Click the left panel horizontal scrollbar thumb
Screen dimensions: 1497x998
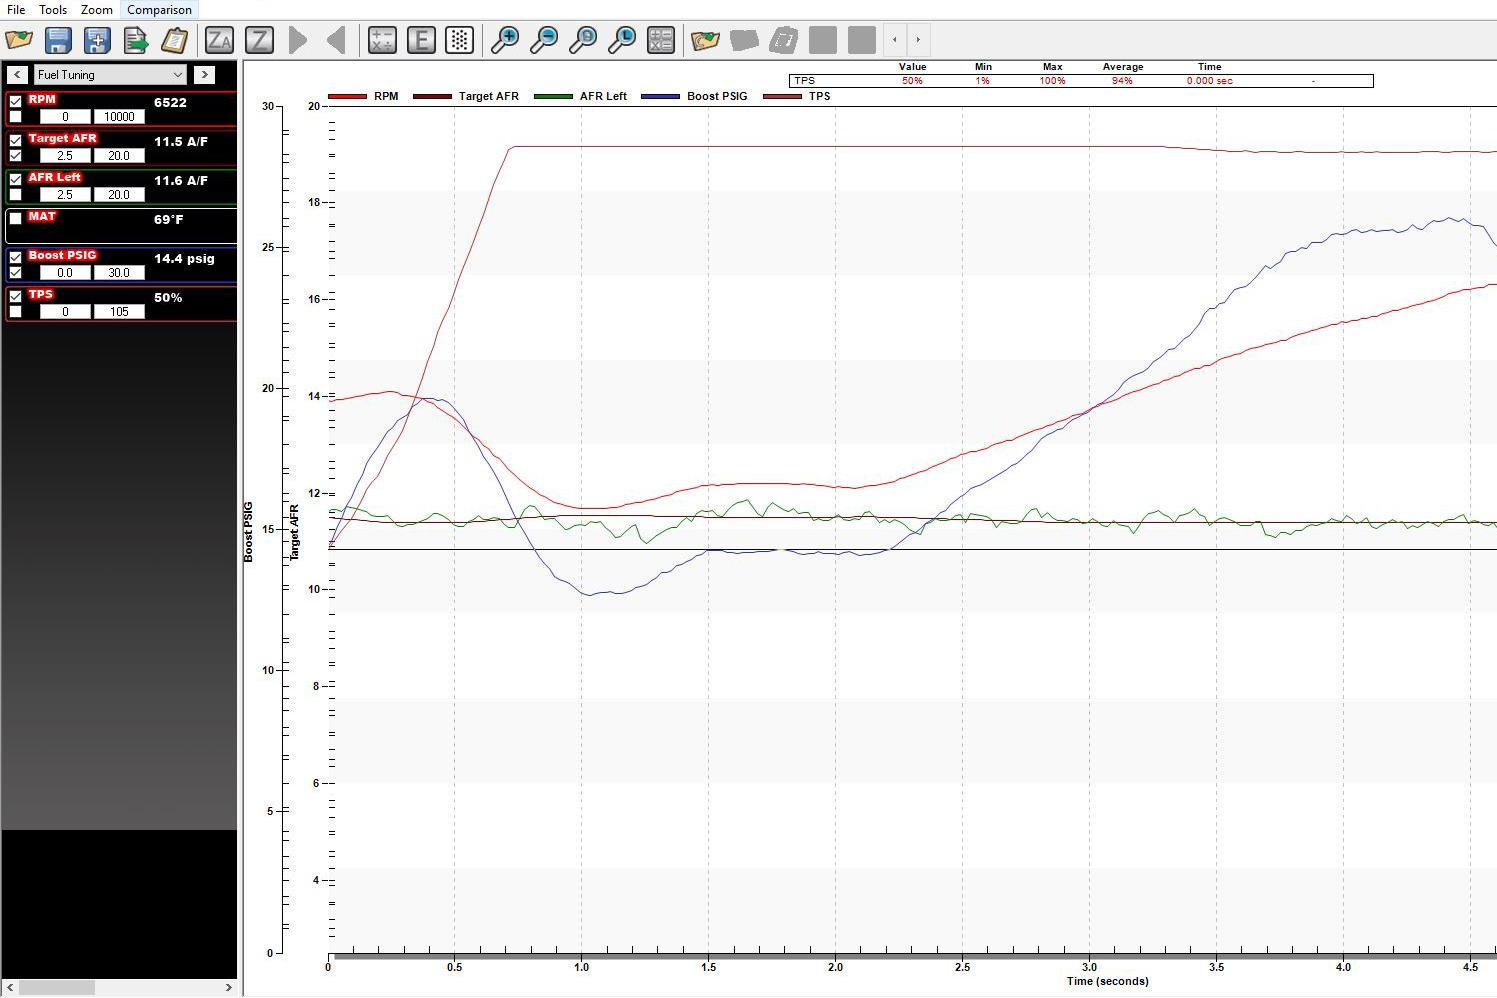[57, 988]
